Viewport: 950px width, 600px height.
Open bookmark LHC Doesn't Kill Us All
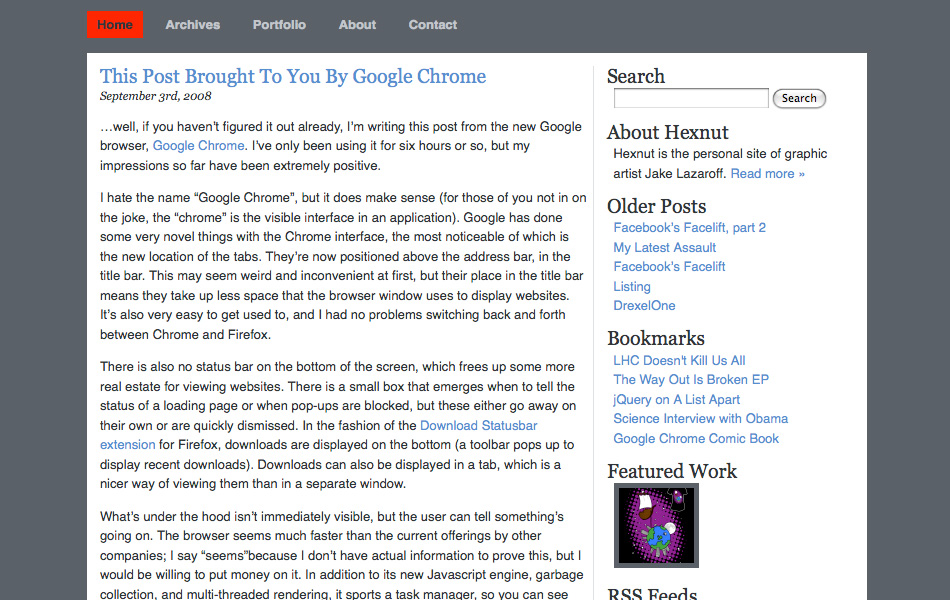[679, 361]
